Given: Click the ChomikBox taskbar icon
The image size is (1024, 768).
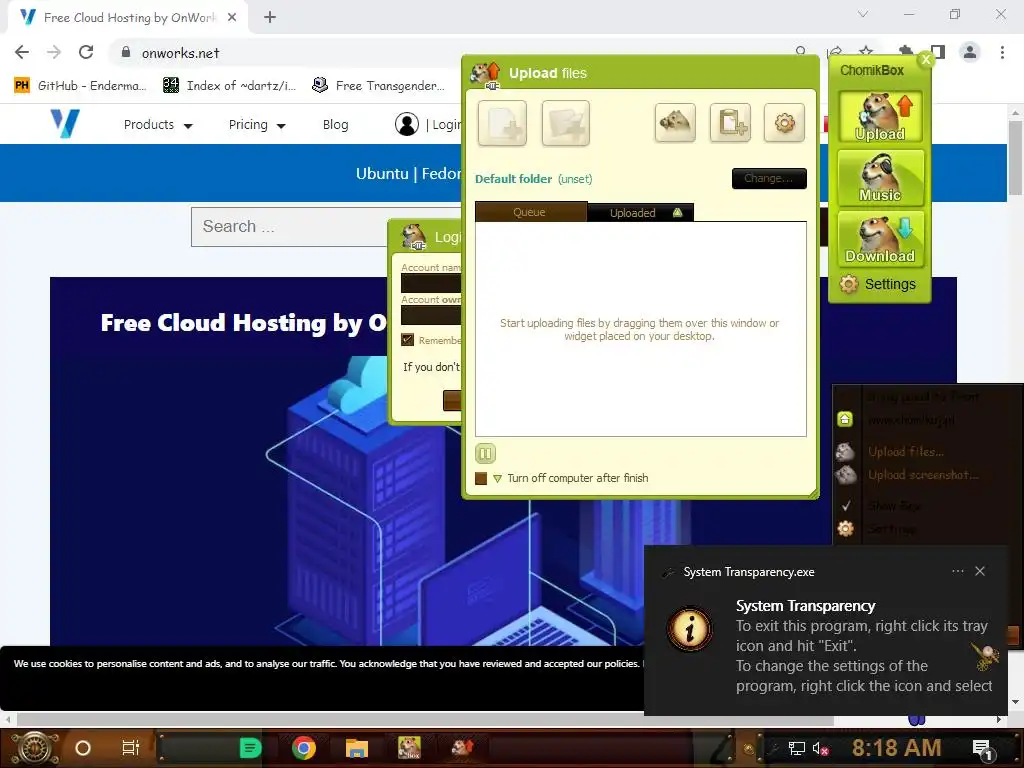Looking at the screenshot, I should pyautogui.click(x=409, y=748).
